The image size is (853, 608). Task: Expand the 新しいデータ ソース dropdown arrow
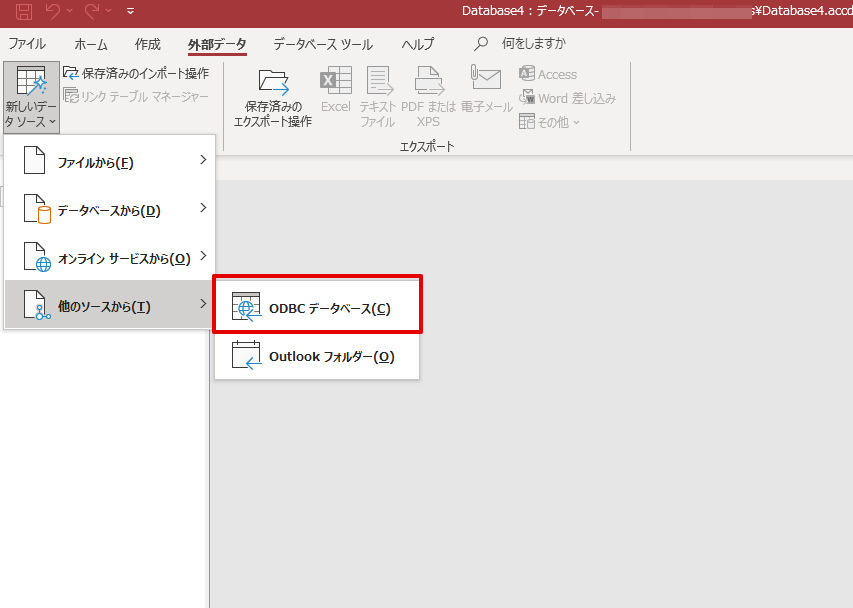pos(53,122)
